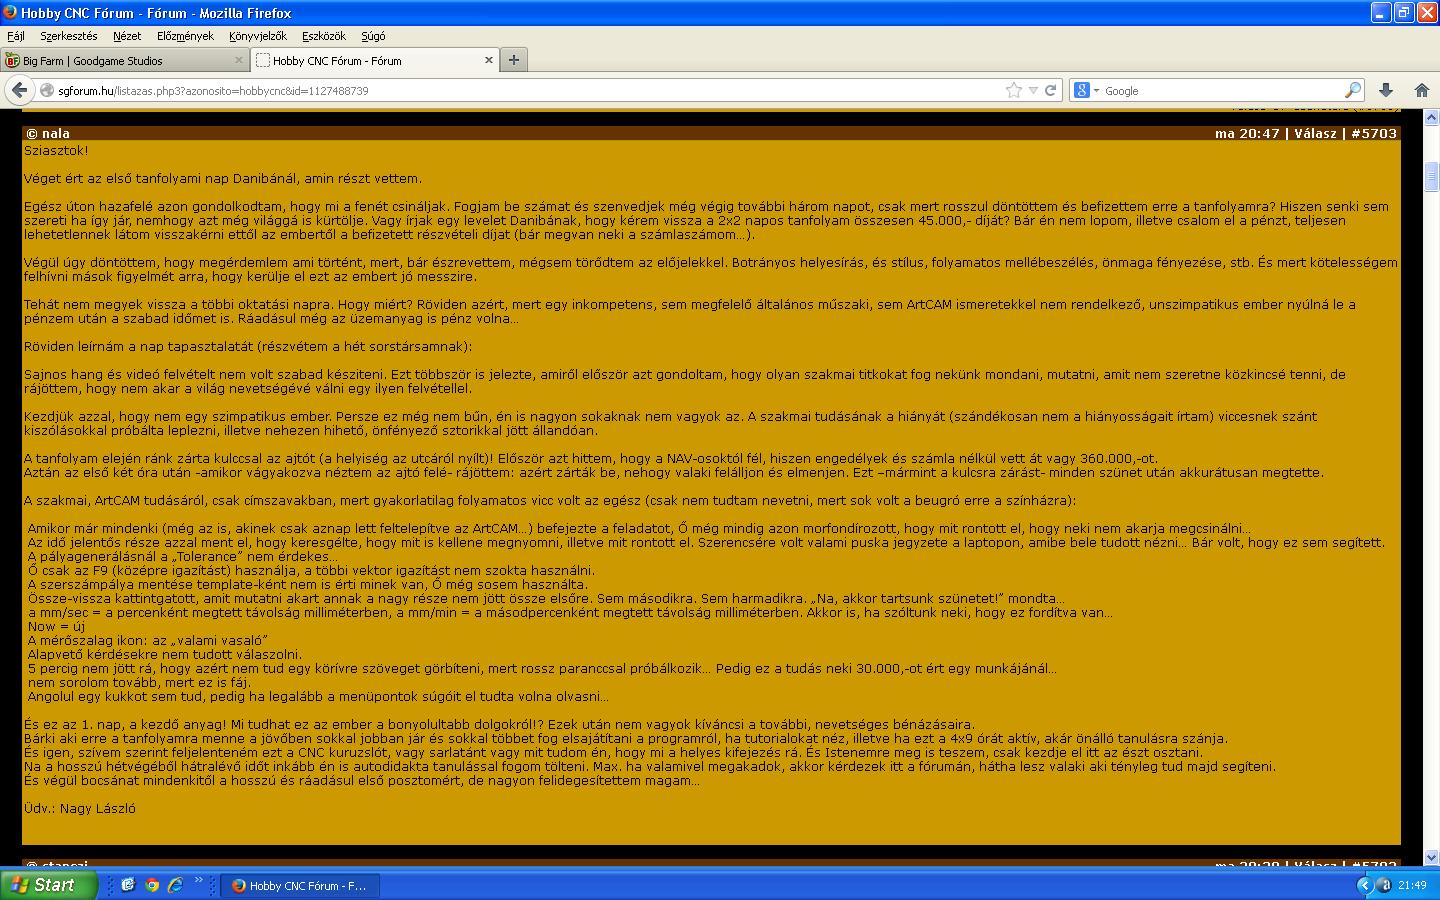Expand hidden quick launch icons chevron
Viewport: 1440px width, 900px height.
[198, 881]
